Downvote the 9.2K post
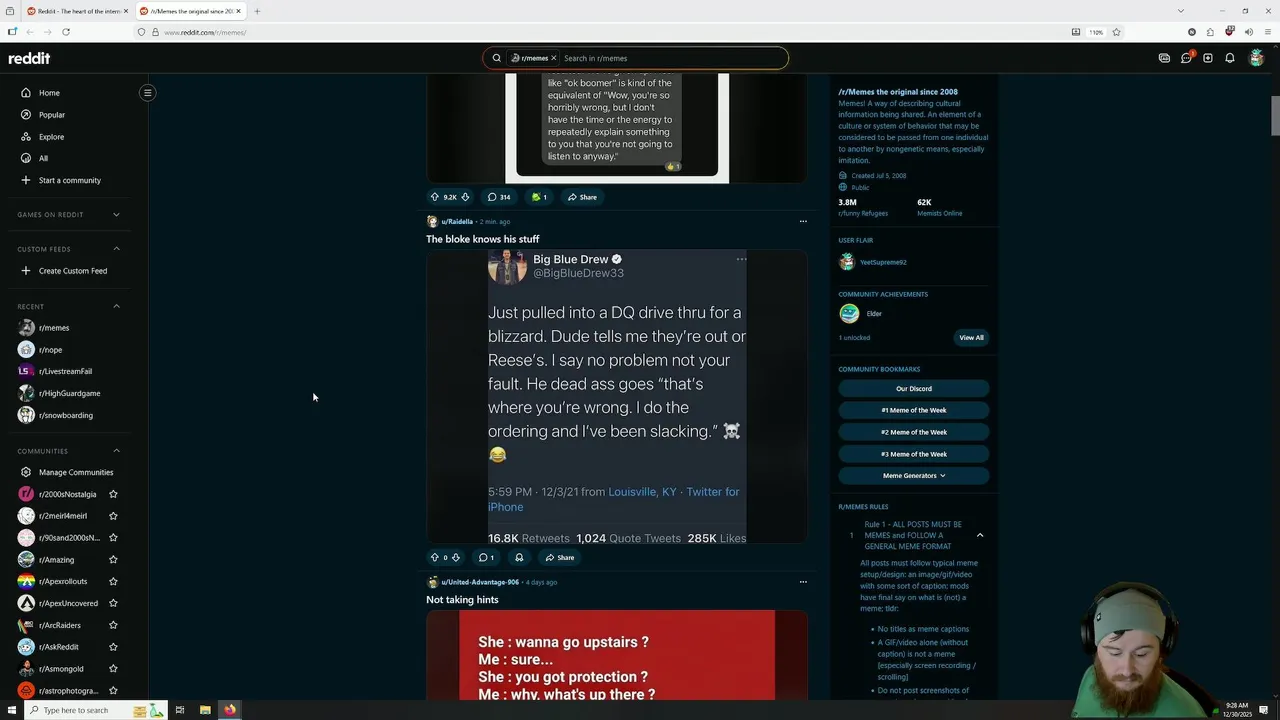 (465, 197)
